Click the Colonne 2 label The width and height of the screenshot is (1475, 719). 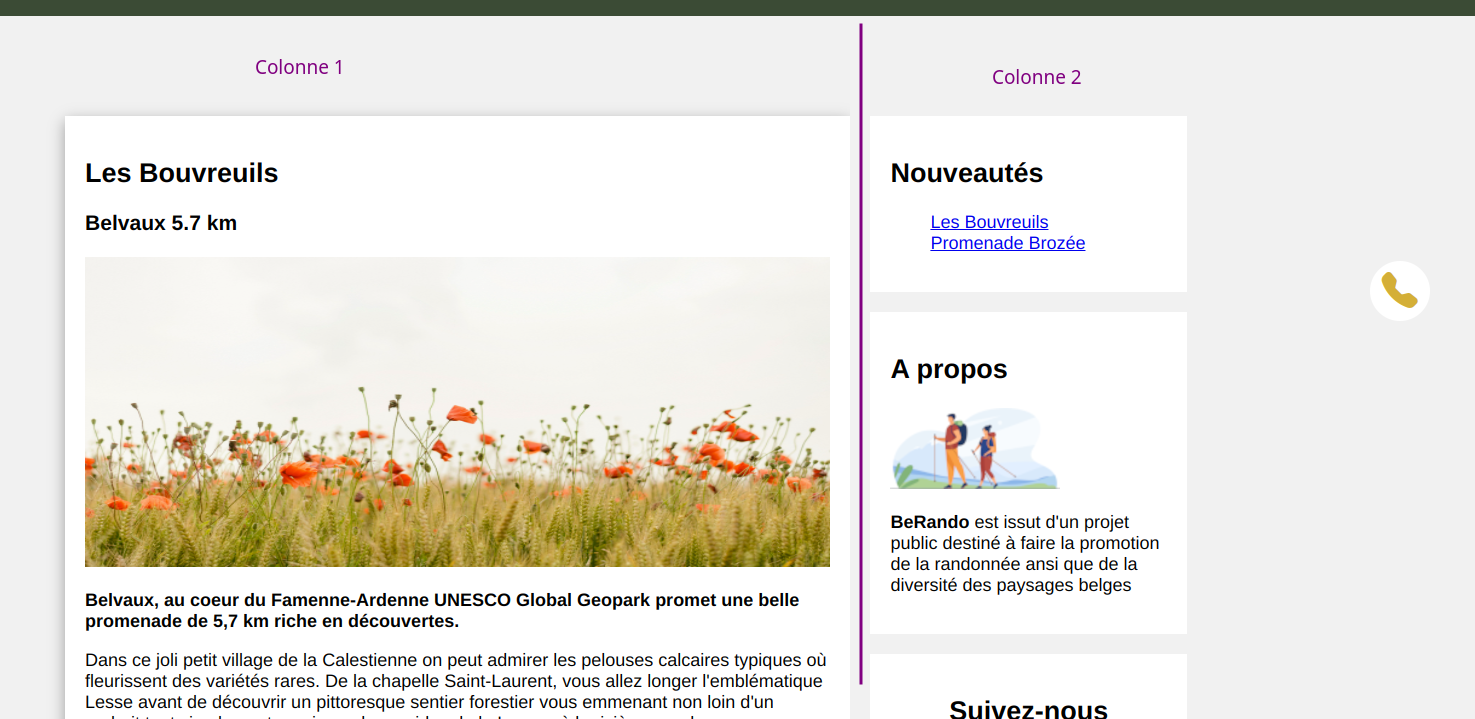tap(1036, 77)
